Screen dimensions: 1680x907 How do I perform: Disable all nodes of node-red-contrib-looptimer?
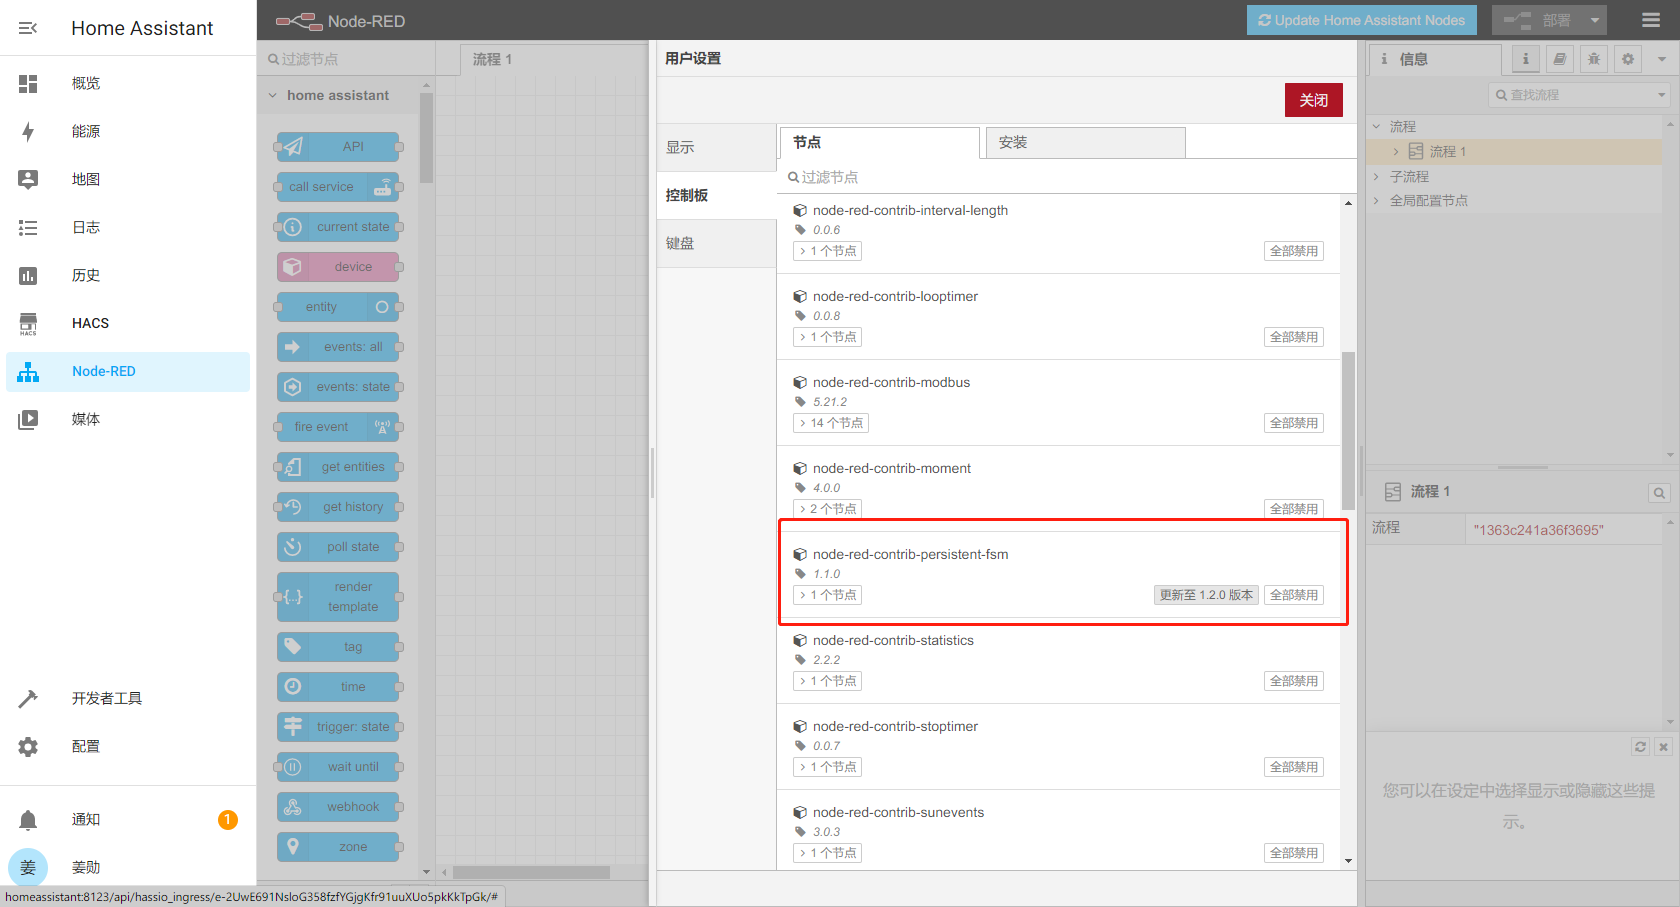point(1293,337)
